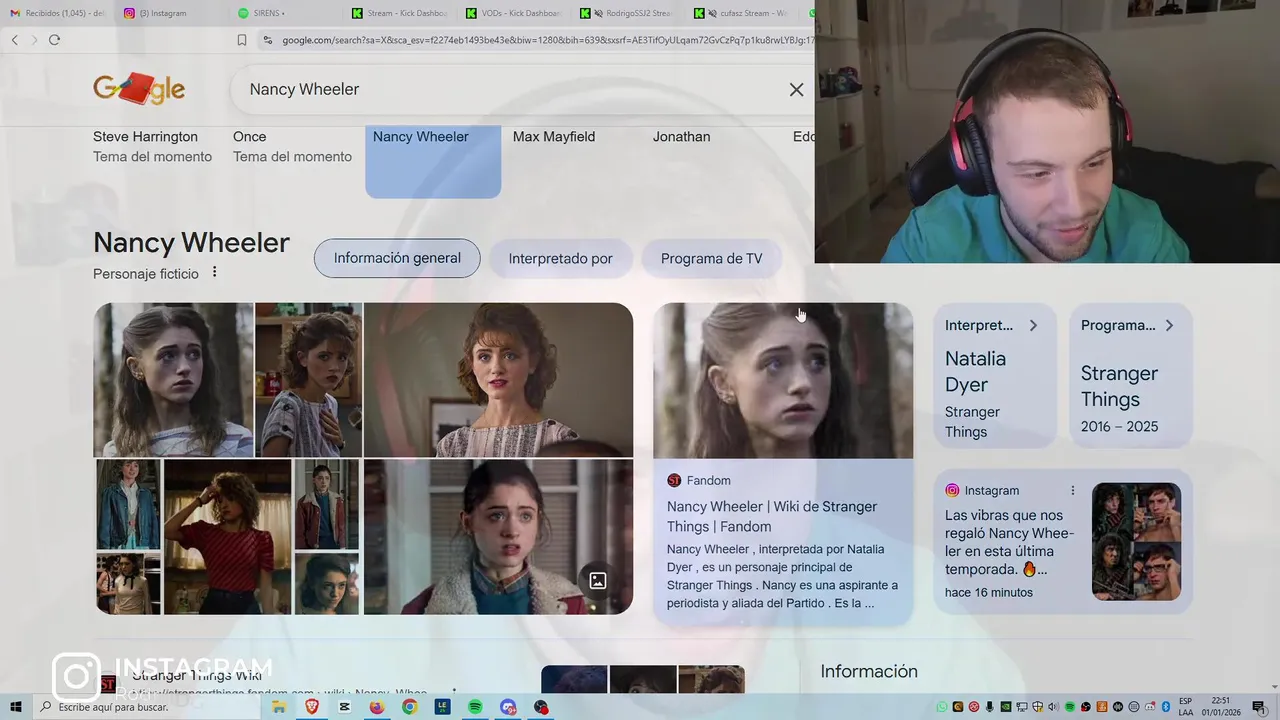
Task: Open File Explorer from taskbar
Action: click(279, 707)
